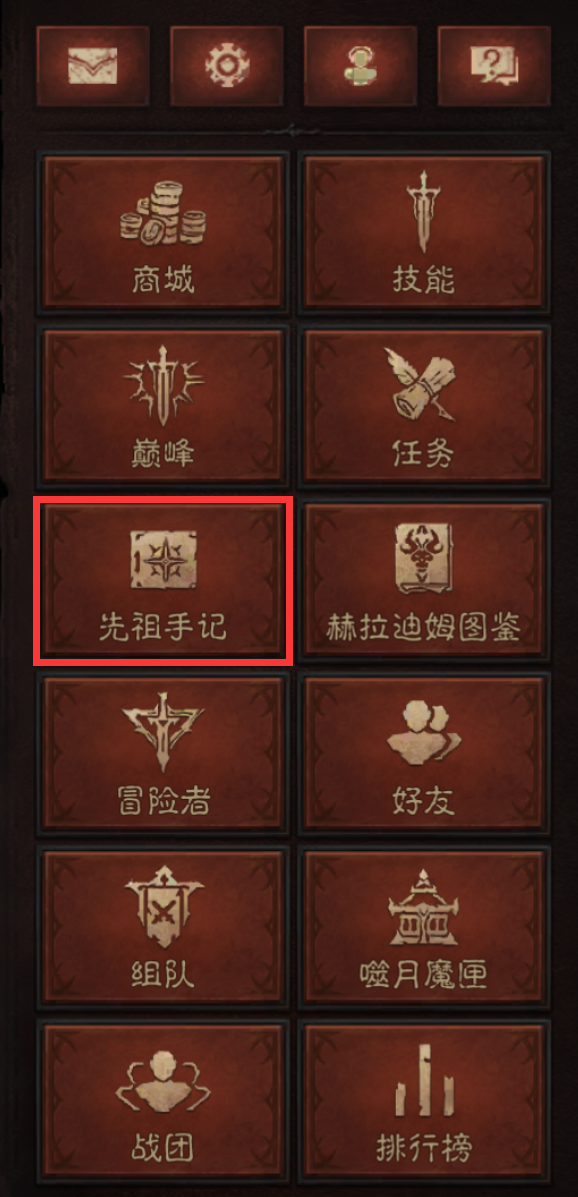This screenshot has width=578, height=1197.
Task: Open the 组队 party banner tile
Action: (163, 927)
